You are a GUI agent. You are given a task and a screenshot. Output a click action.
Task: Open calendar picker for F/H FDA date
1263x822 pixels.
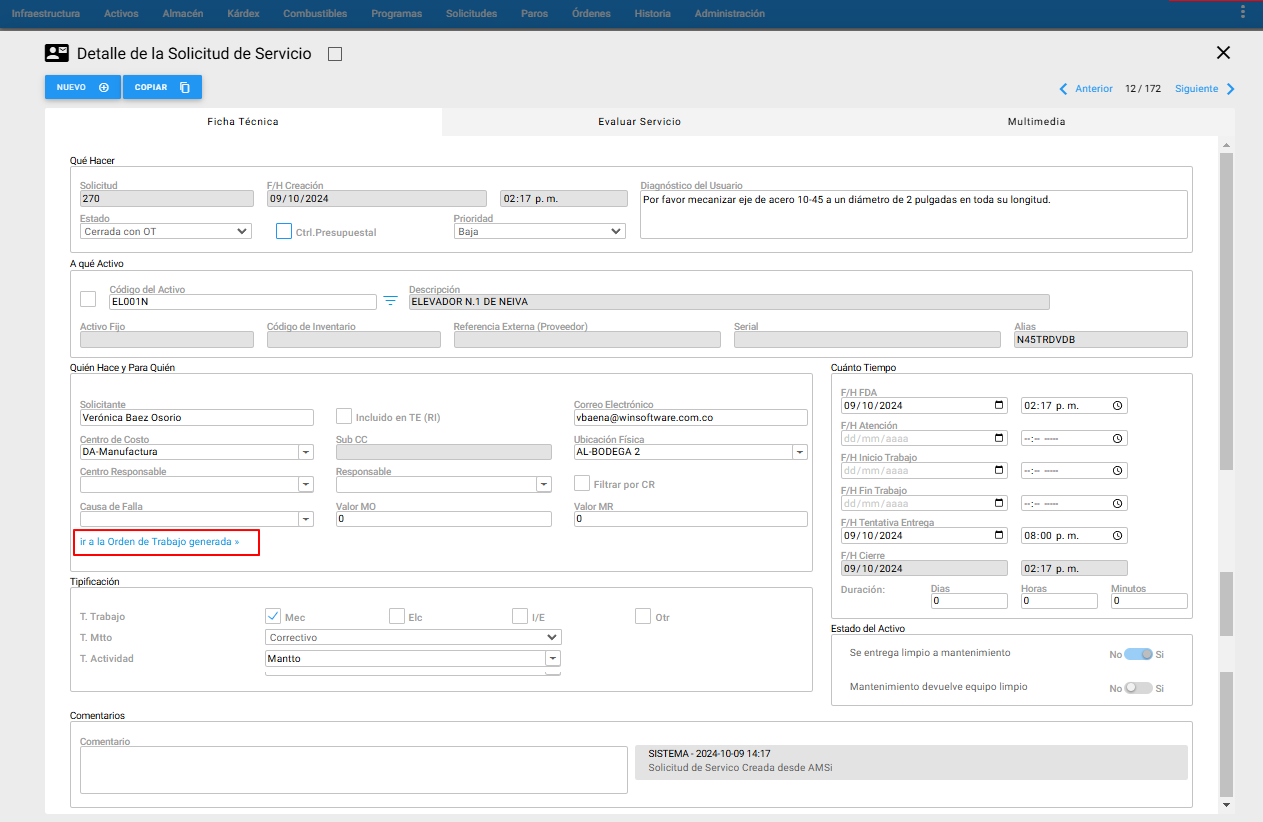click(999, 406)
